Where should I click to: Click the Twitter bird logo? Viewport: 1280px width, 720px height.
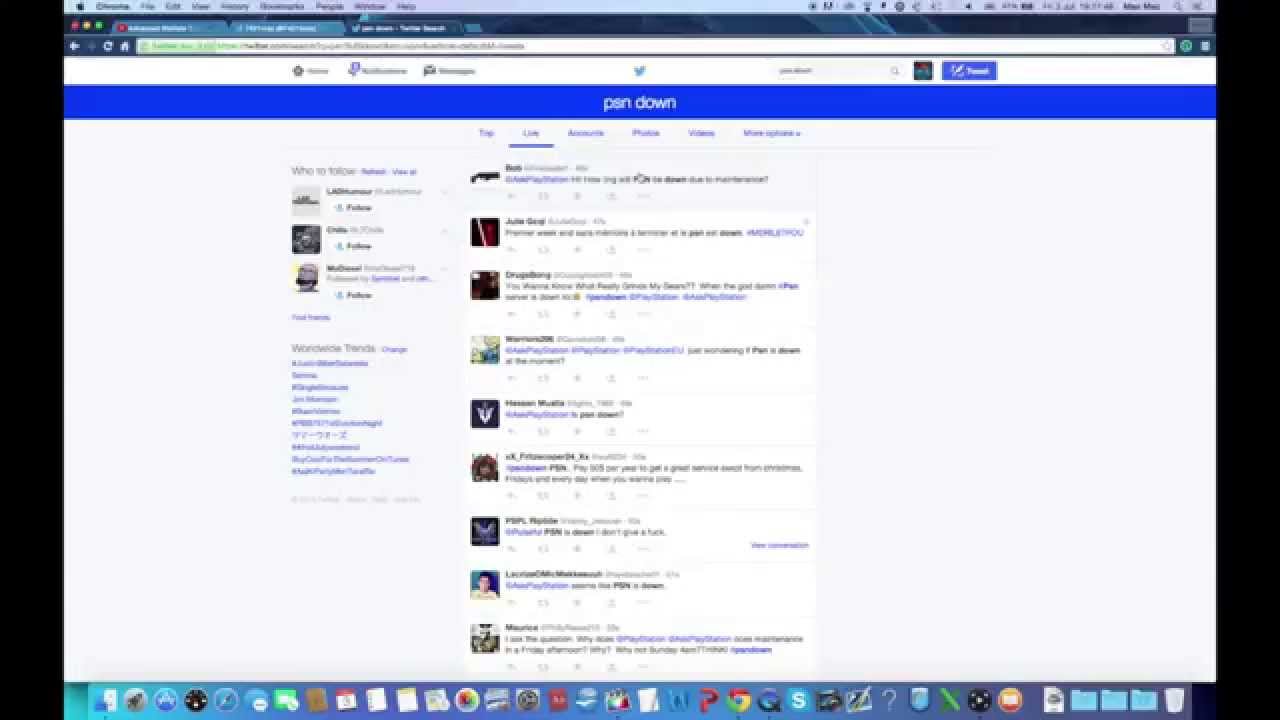pos(640,71)
